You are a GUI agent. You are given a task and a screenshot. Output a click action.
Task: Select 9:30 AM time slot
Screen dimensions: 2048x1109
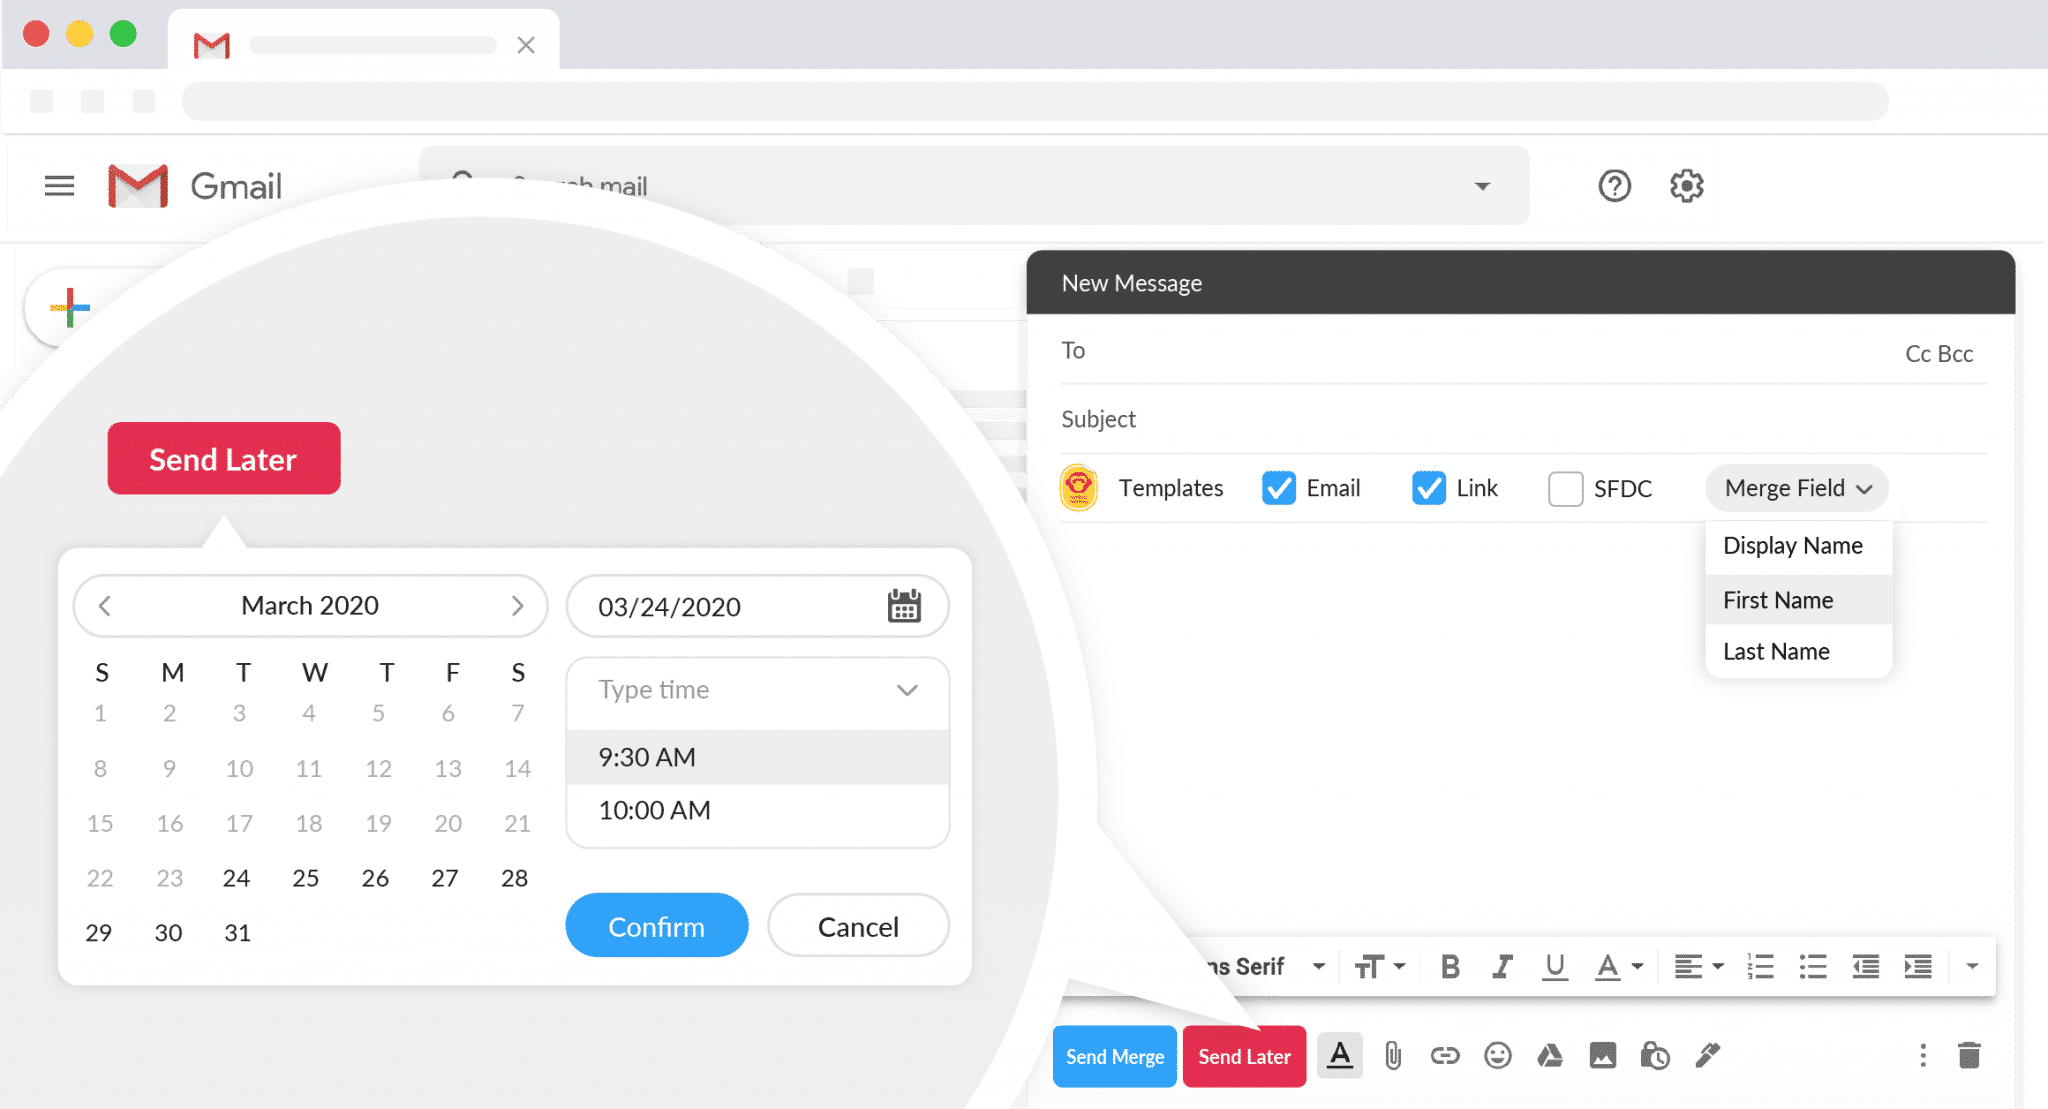pos(756,757)
